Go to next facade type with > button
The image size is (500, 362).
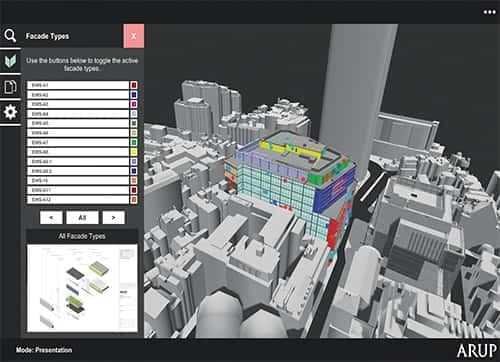pos(113,217)
